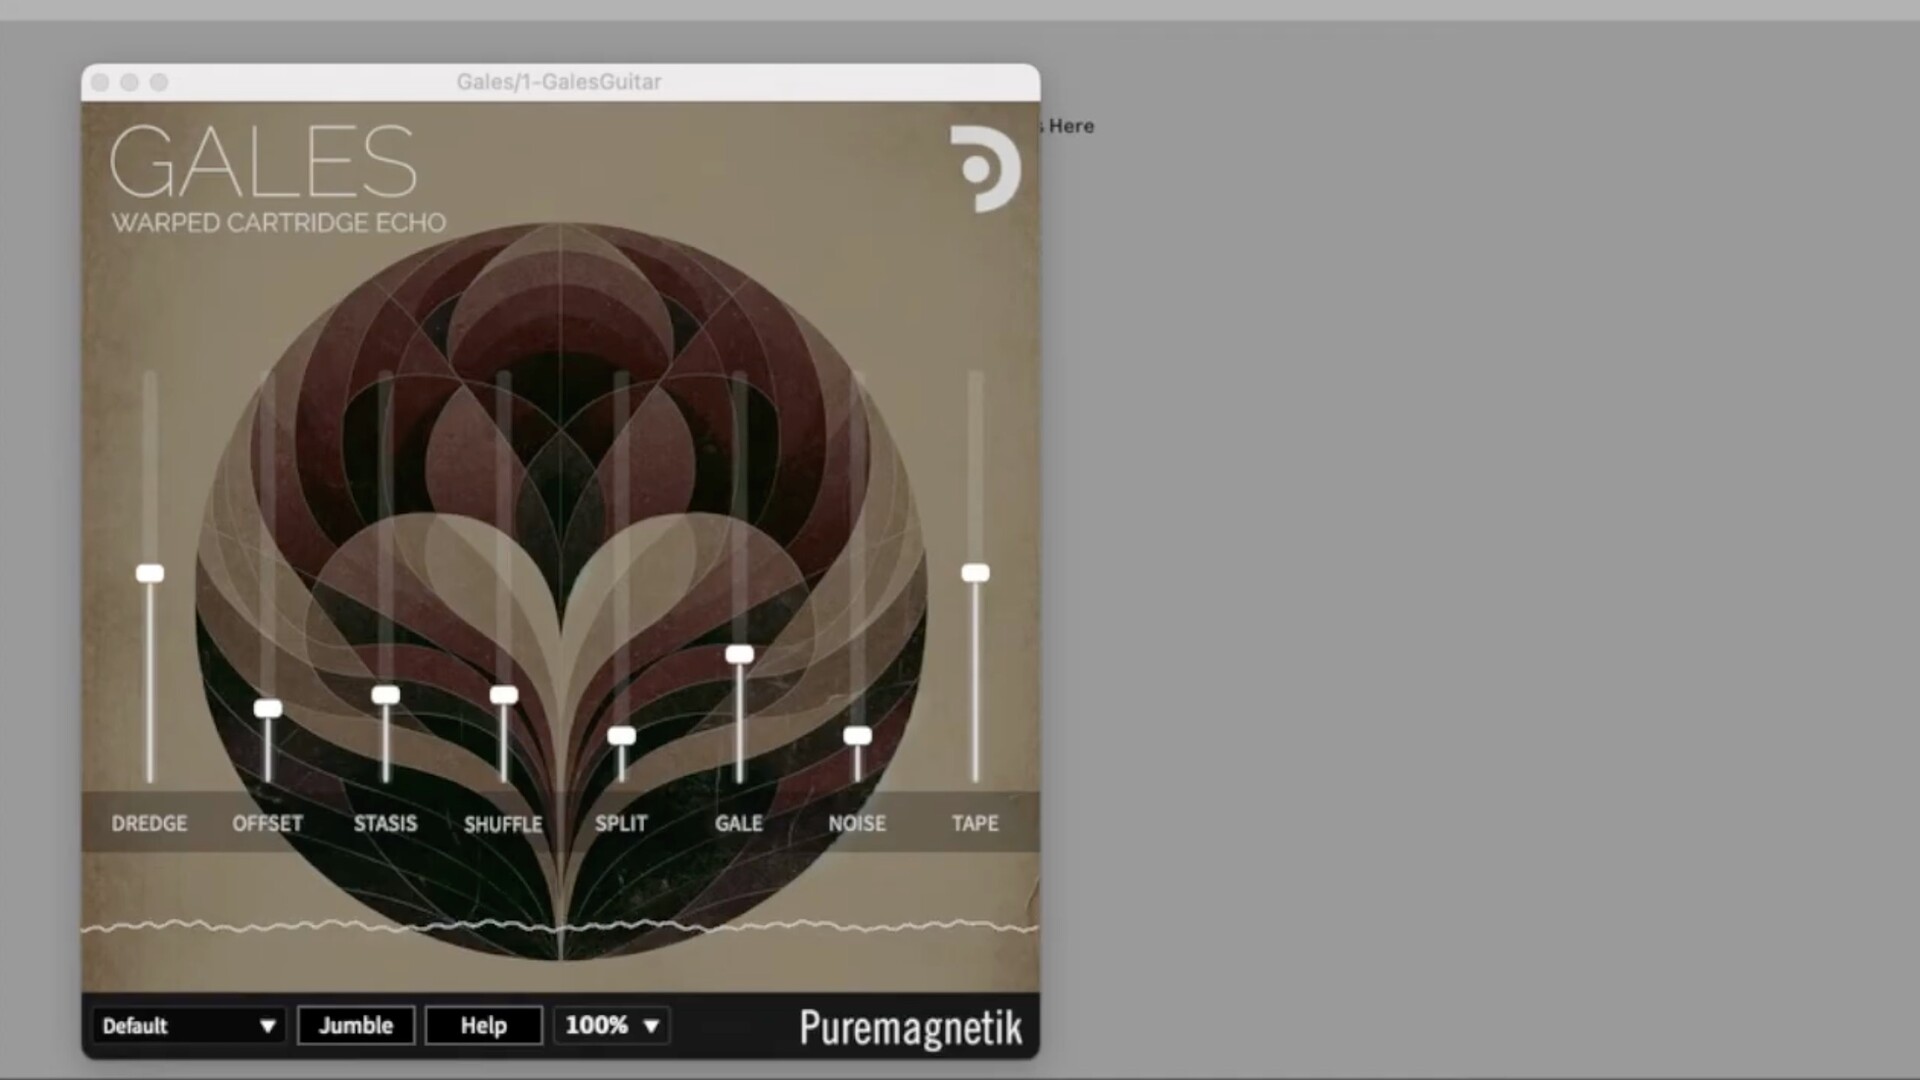Click the DREDGE label

point(150,823)
